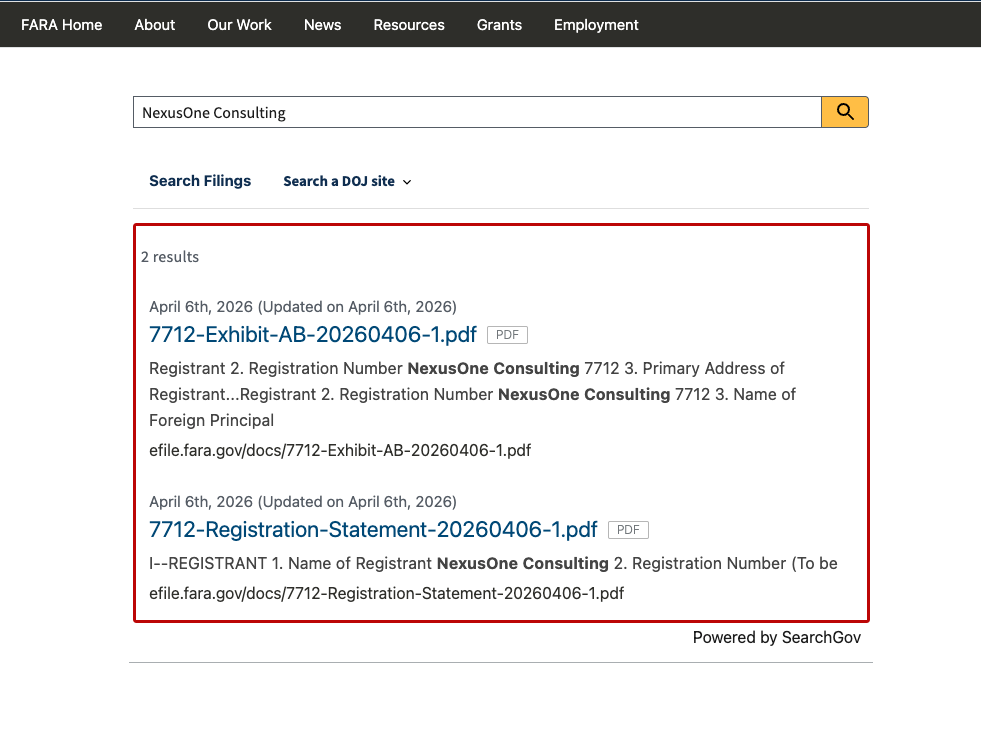Click the efile.fara.gov Exhibit-AB URL text
The width and height of the screenshot is (981, 754).
point(340,450)
